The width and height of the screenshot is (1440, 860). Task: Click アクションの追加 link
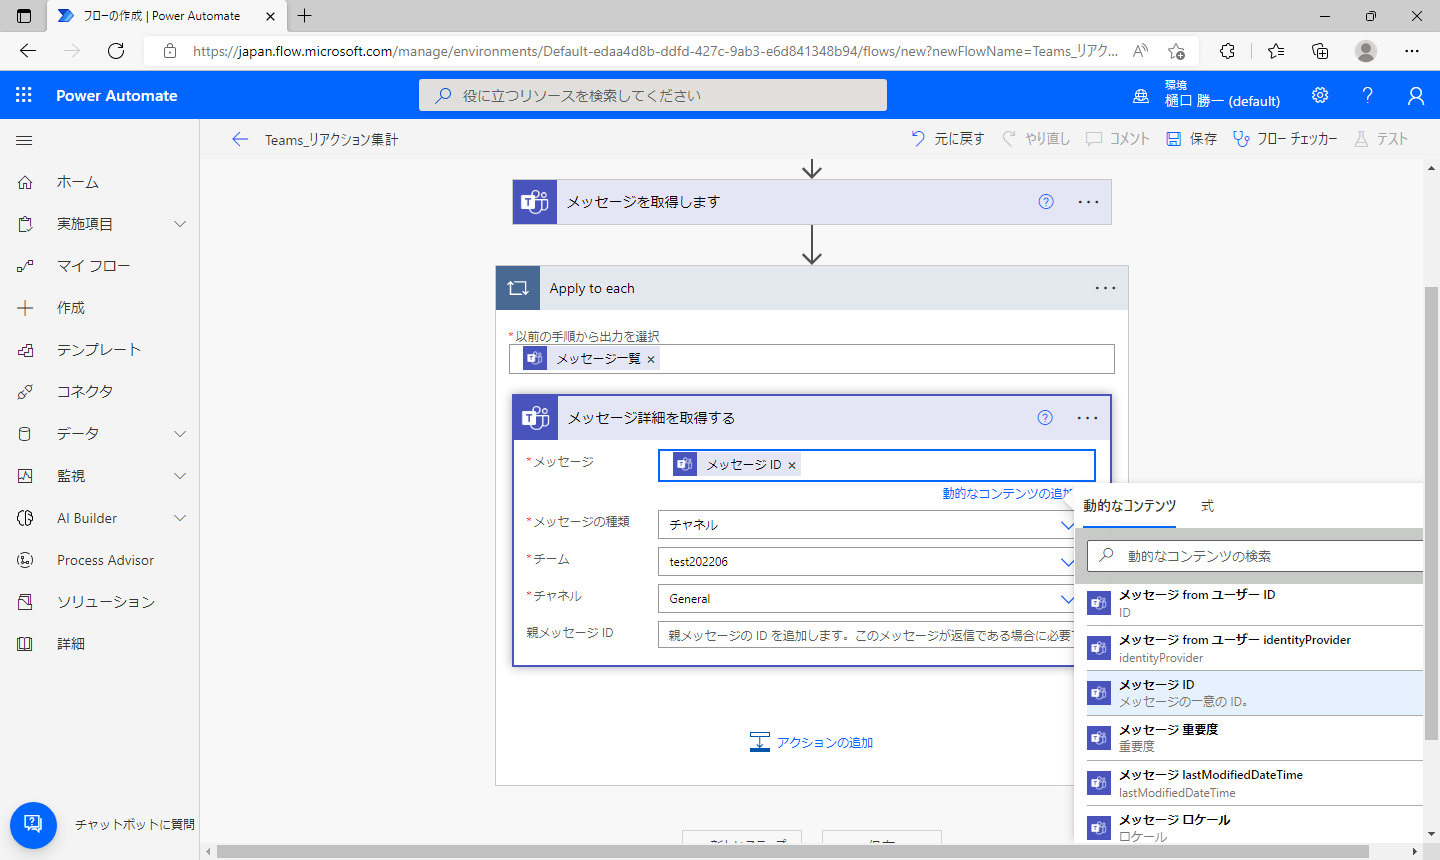[x=811, y=742]
